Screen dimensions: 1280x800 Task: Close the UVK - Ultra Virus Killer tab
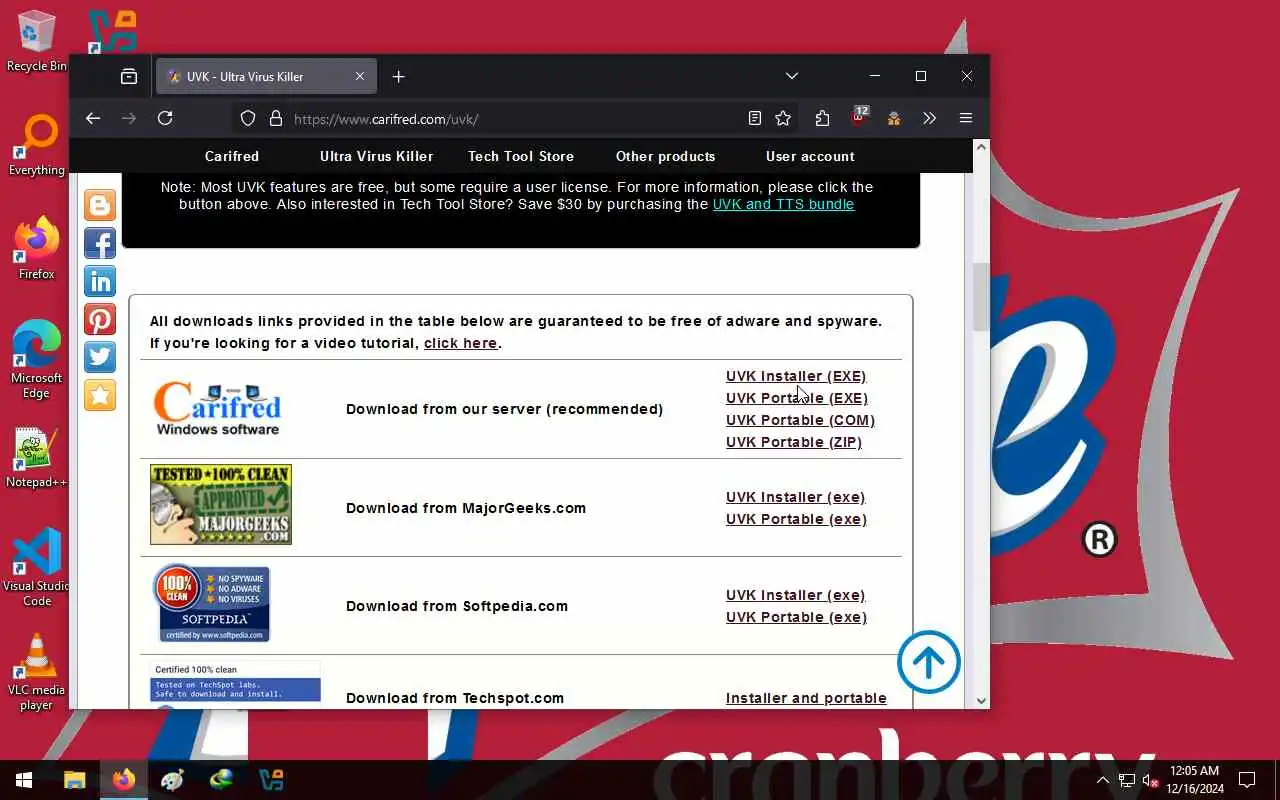(360, 76)
